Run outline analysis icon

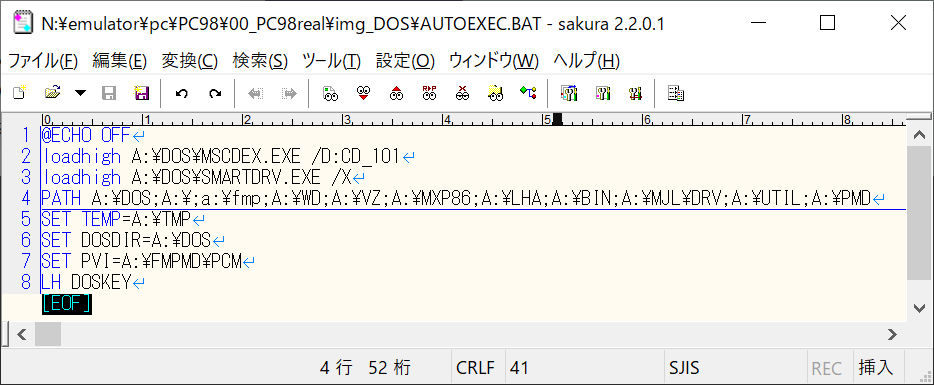click(x=528, y=92)
